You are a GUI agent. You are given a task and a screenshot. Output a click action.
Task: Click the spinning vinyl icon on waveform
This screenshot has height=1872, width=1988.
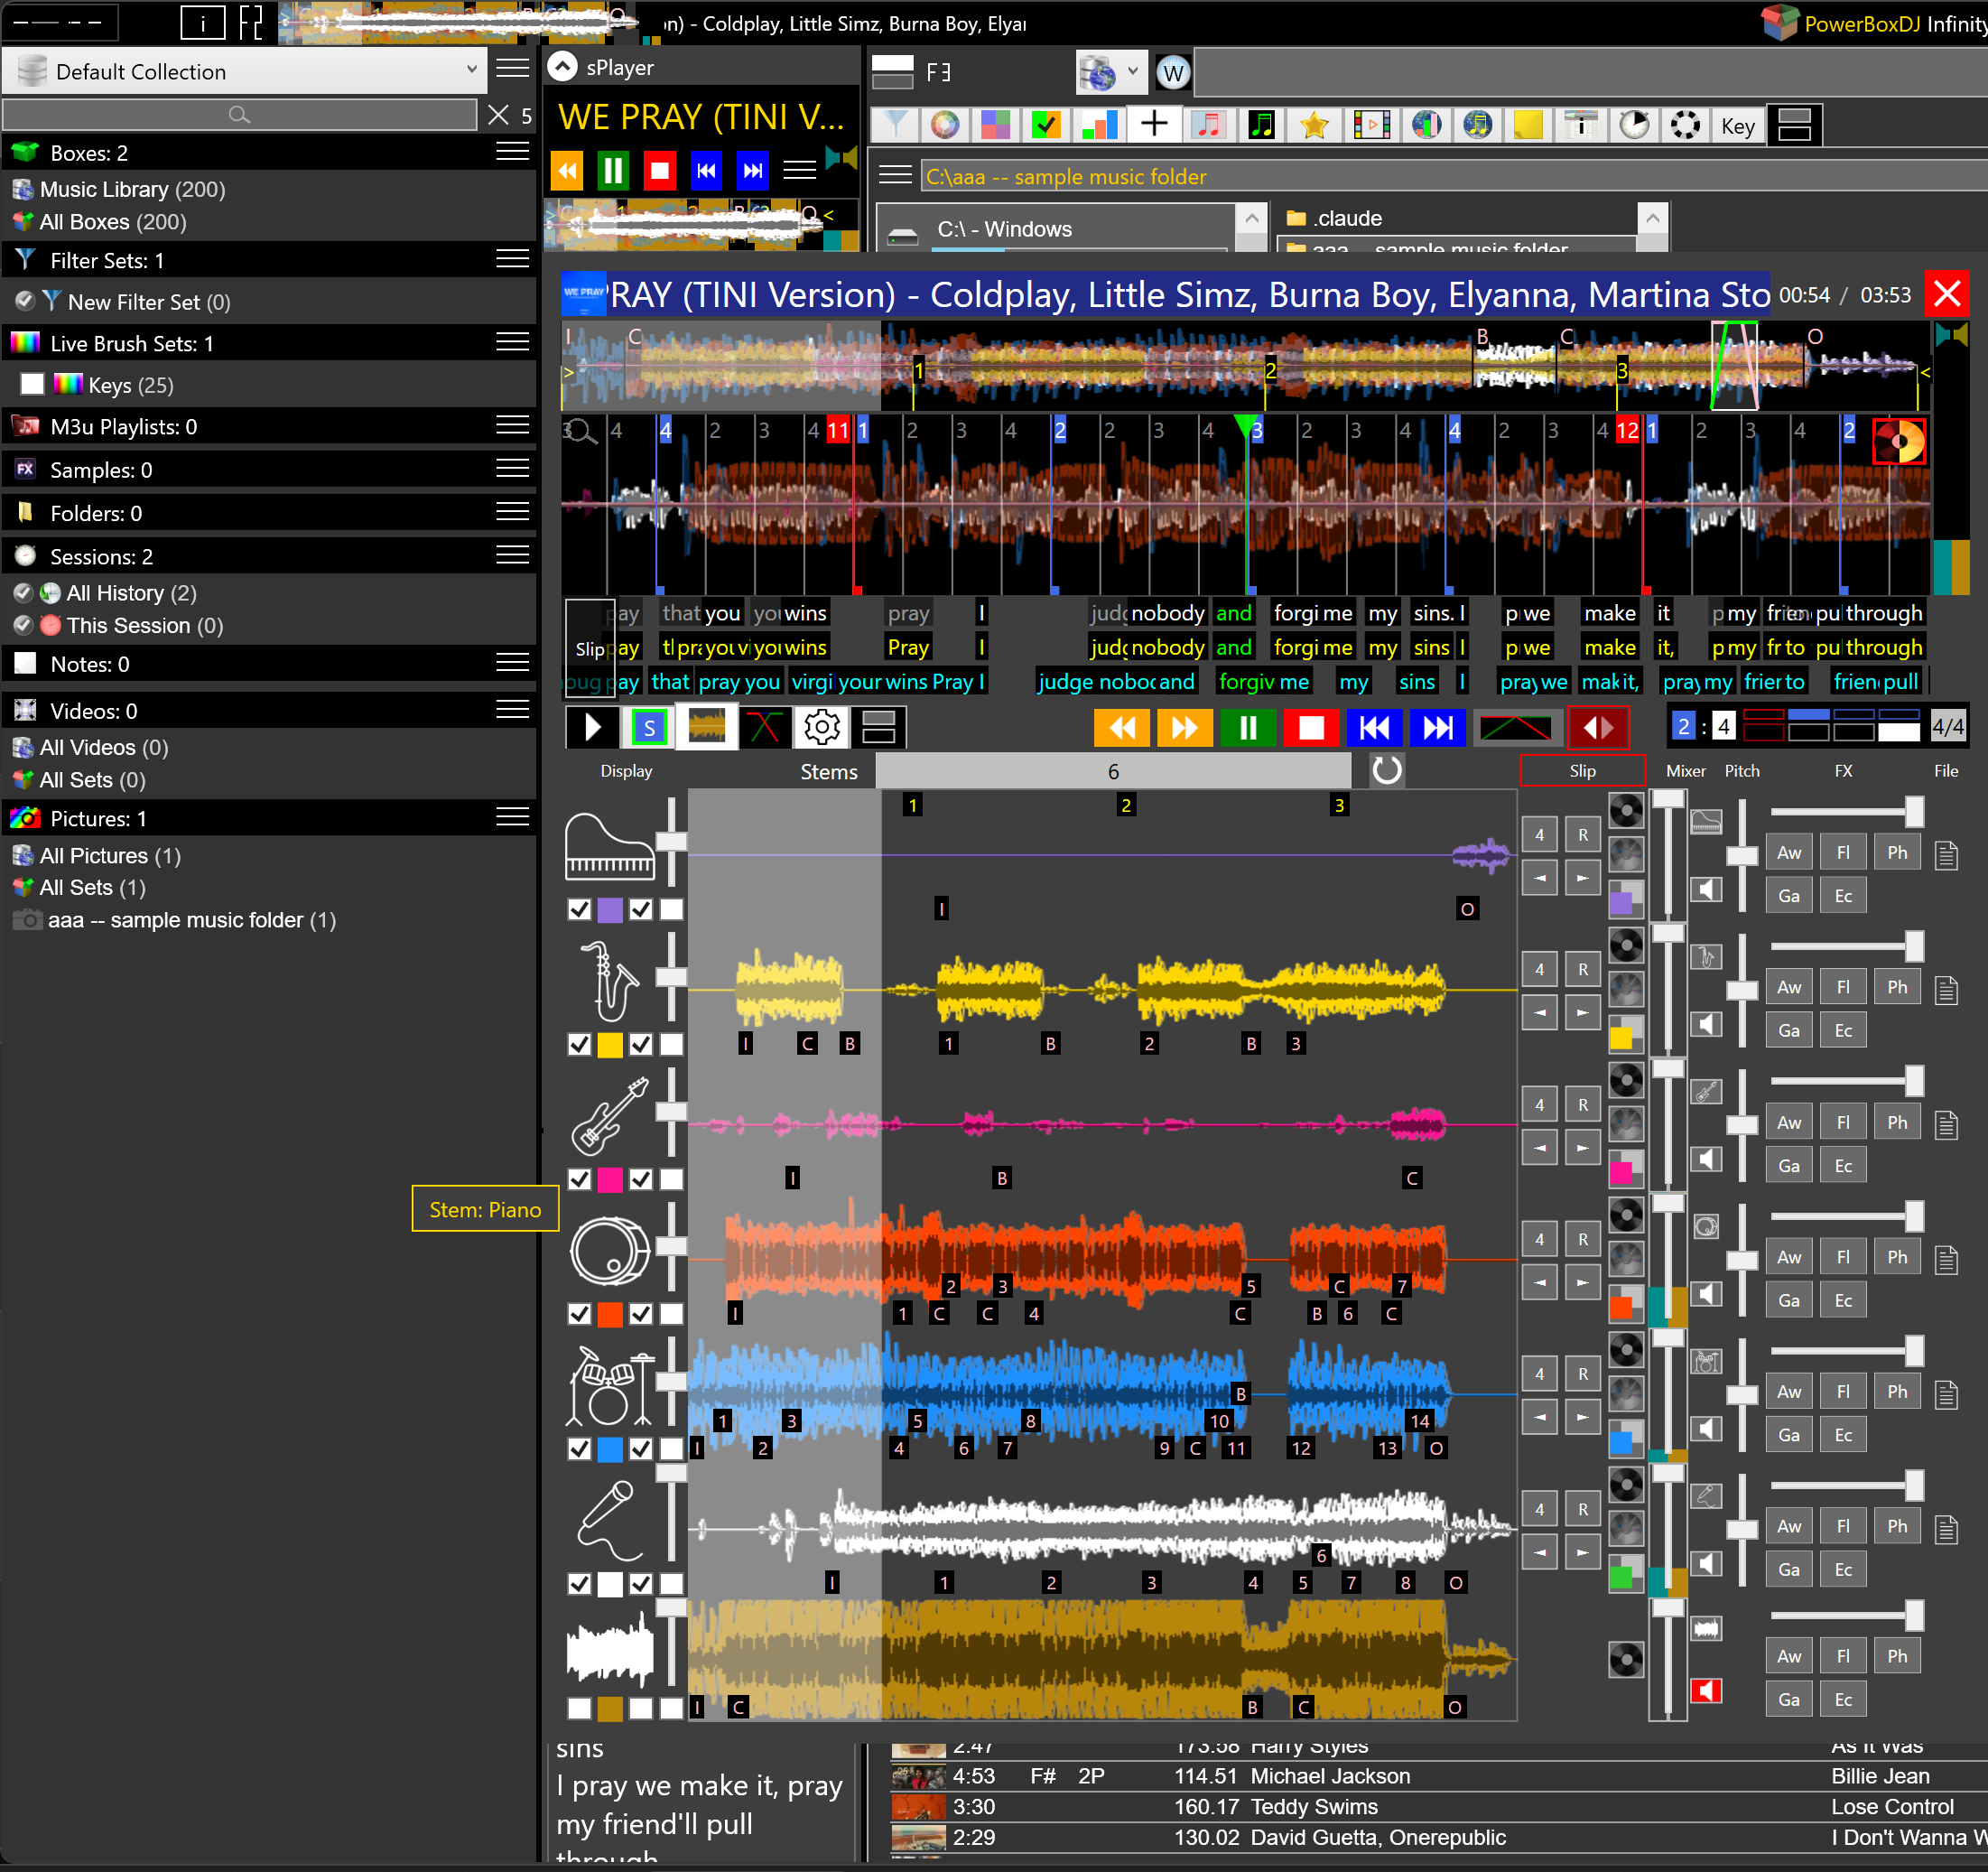click(x=1898, y=441)
